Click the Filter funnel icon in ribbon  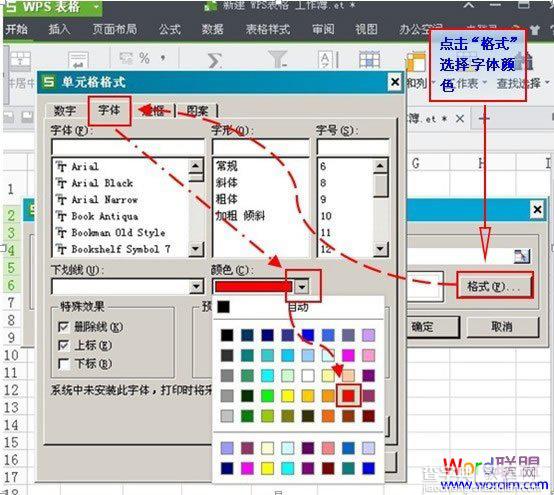(x=278, y=59)
